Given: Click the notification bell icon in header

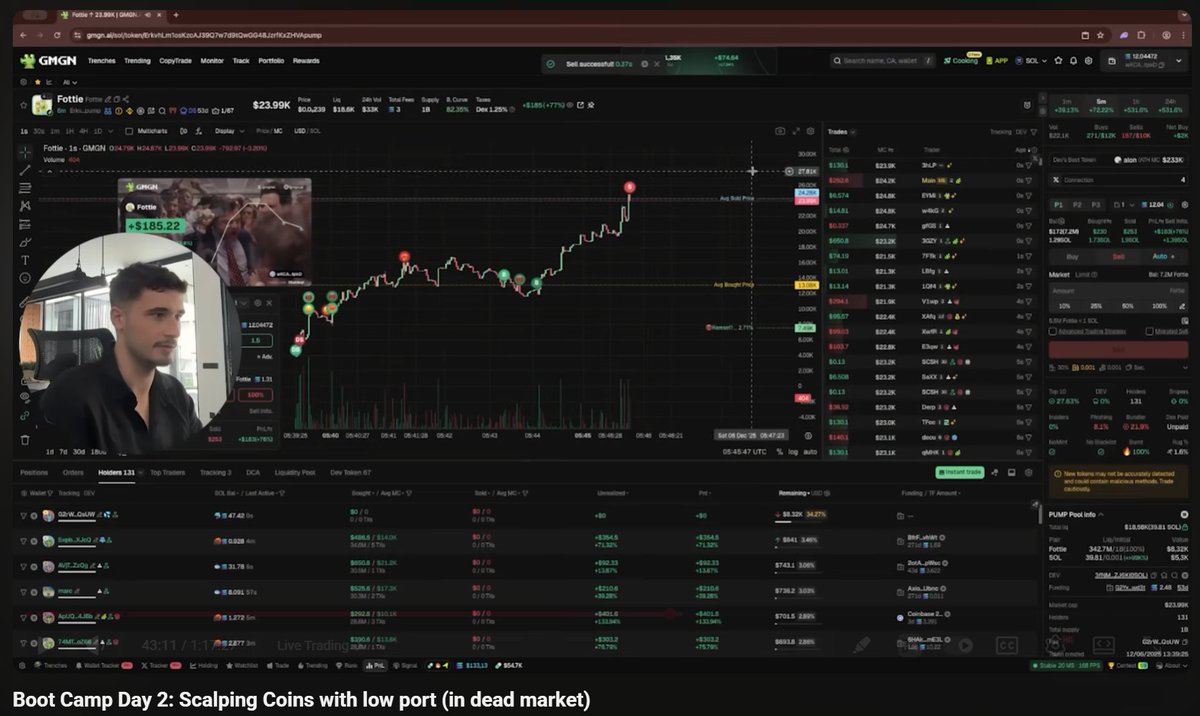Looking at the screenshot, I should tap(1073, 61).
